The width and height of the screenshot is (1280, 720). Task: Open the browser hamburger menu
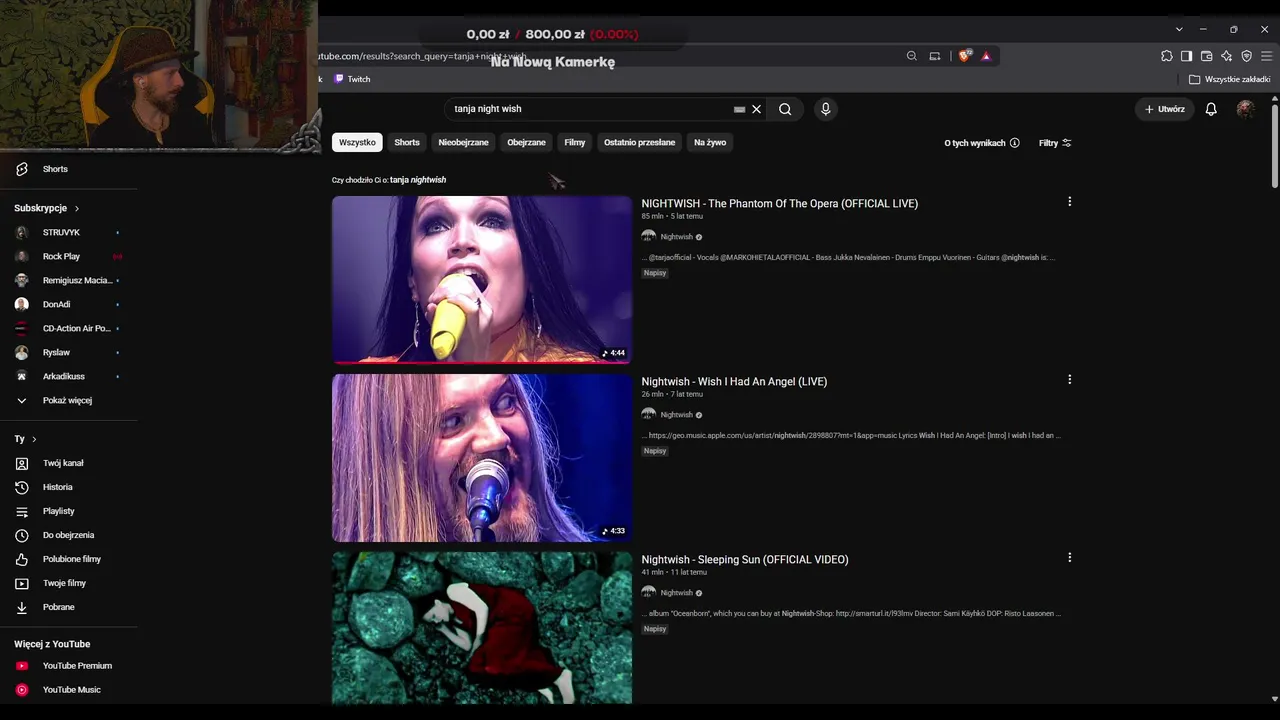(1266, 56)
